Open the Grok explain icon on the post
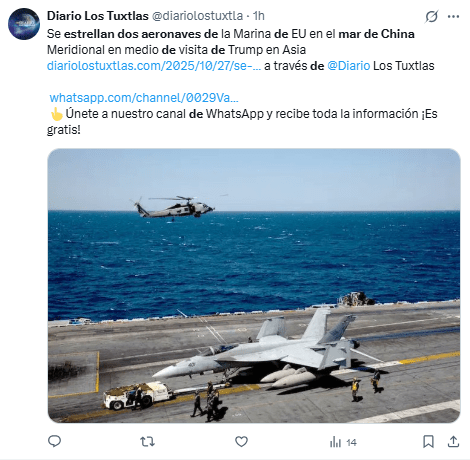Screen dimensions: 470x460 [431, 16]
